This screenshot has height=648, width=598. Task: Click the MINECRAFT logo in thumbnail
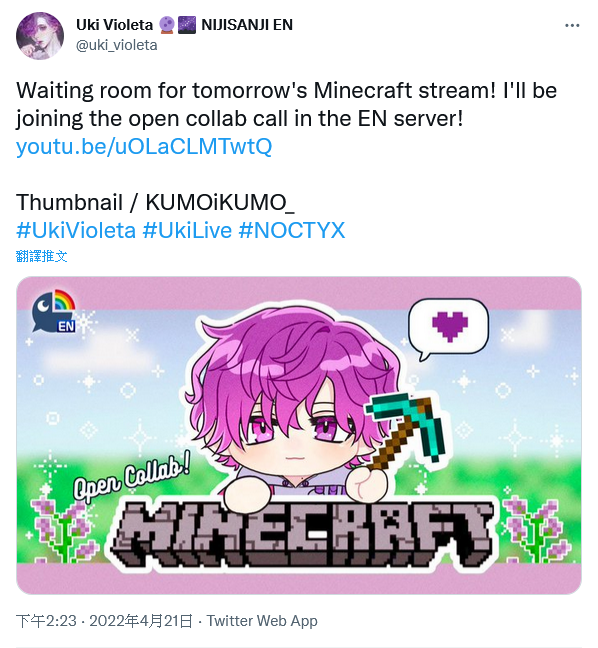(x=305, y=535)
